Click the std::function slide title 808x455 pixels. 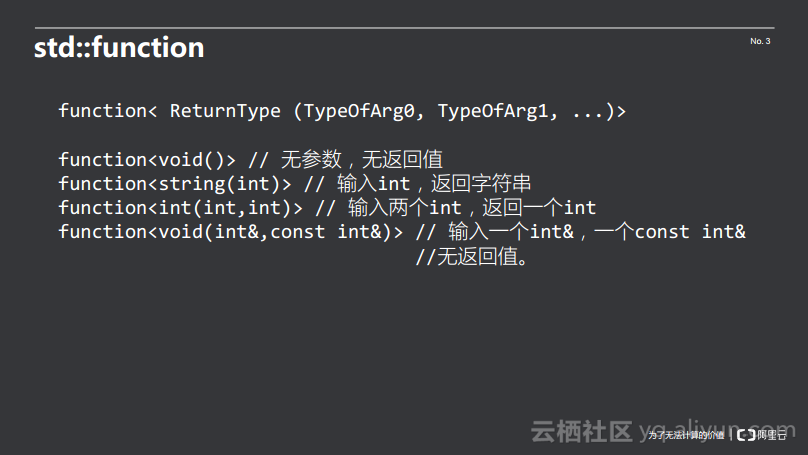point(119,47)
